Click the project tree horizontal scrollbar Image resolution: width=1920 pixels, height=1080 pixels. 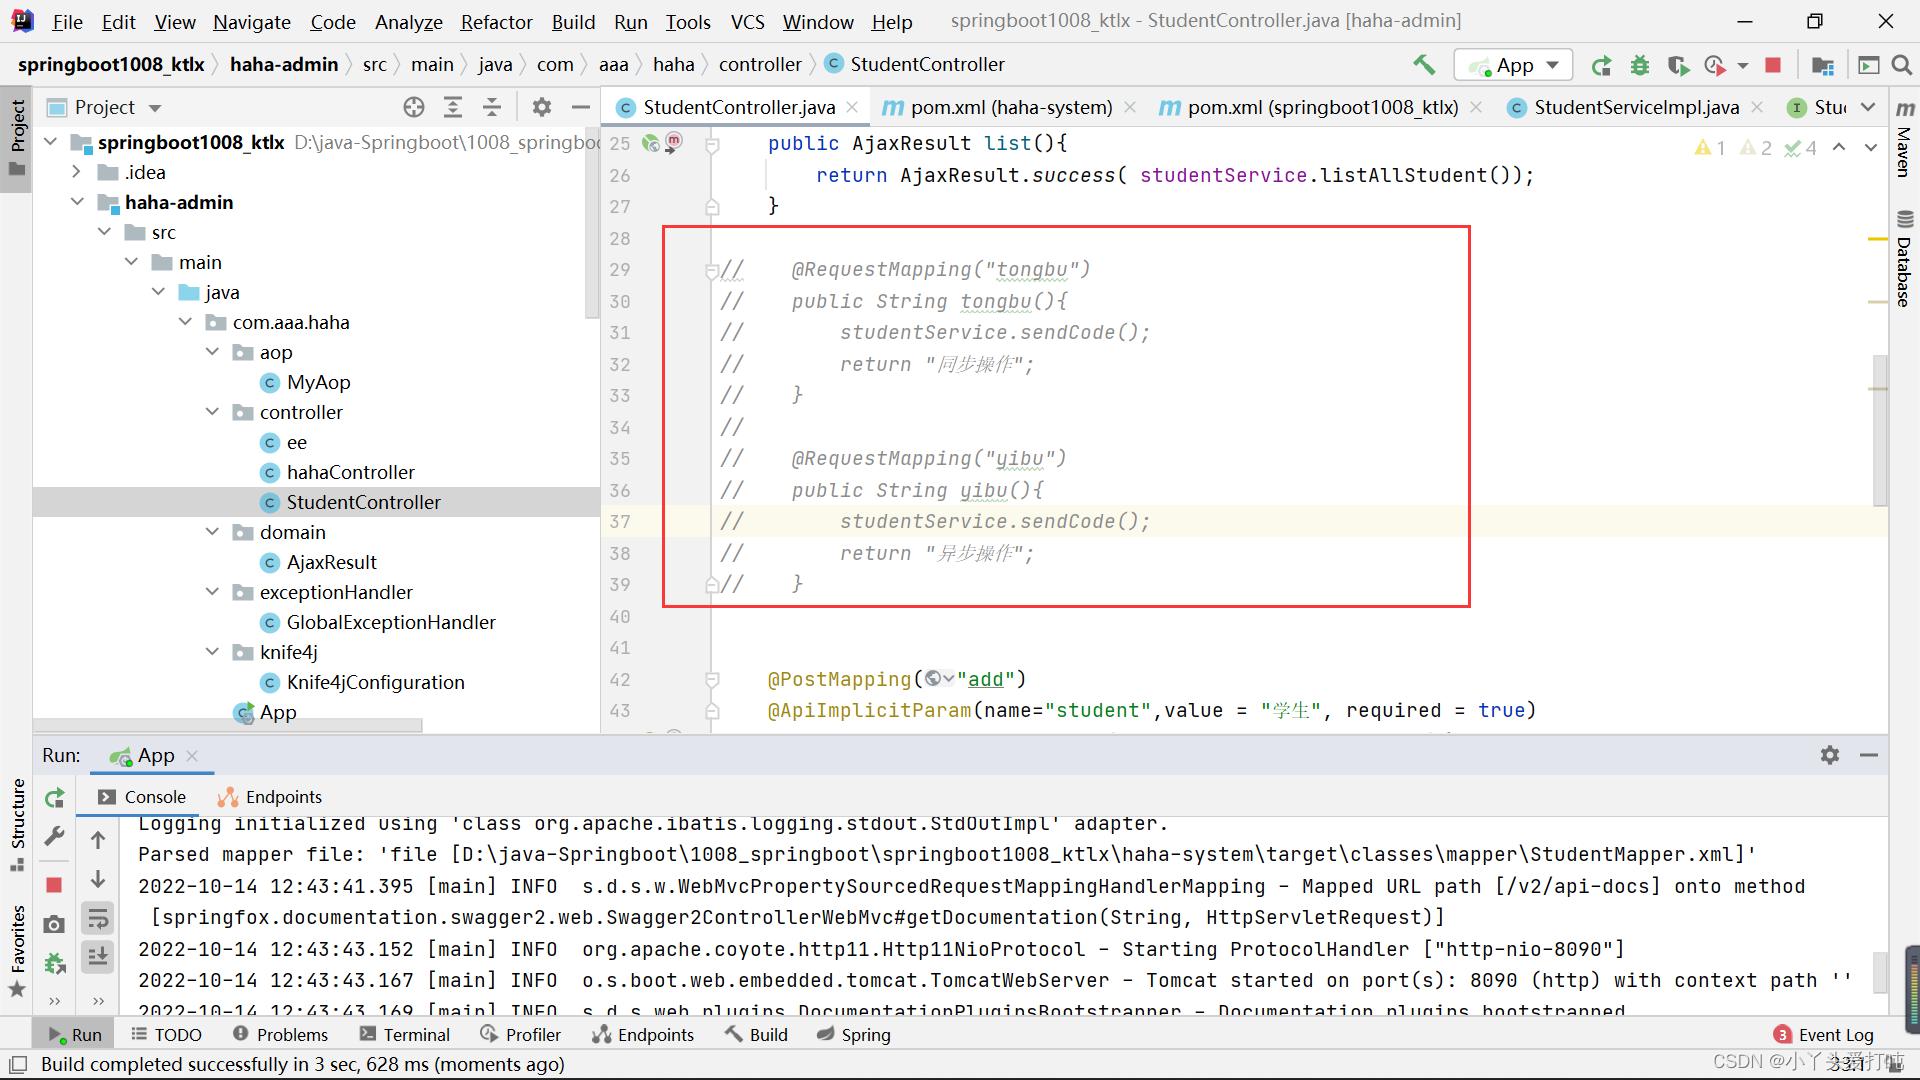coord(228,725)
